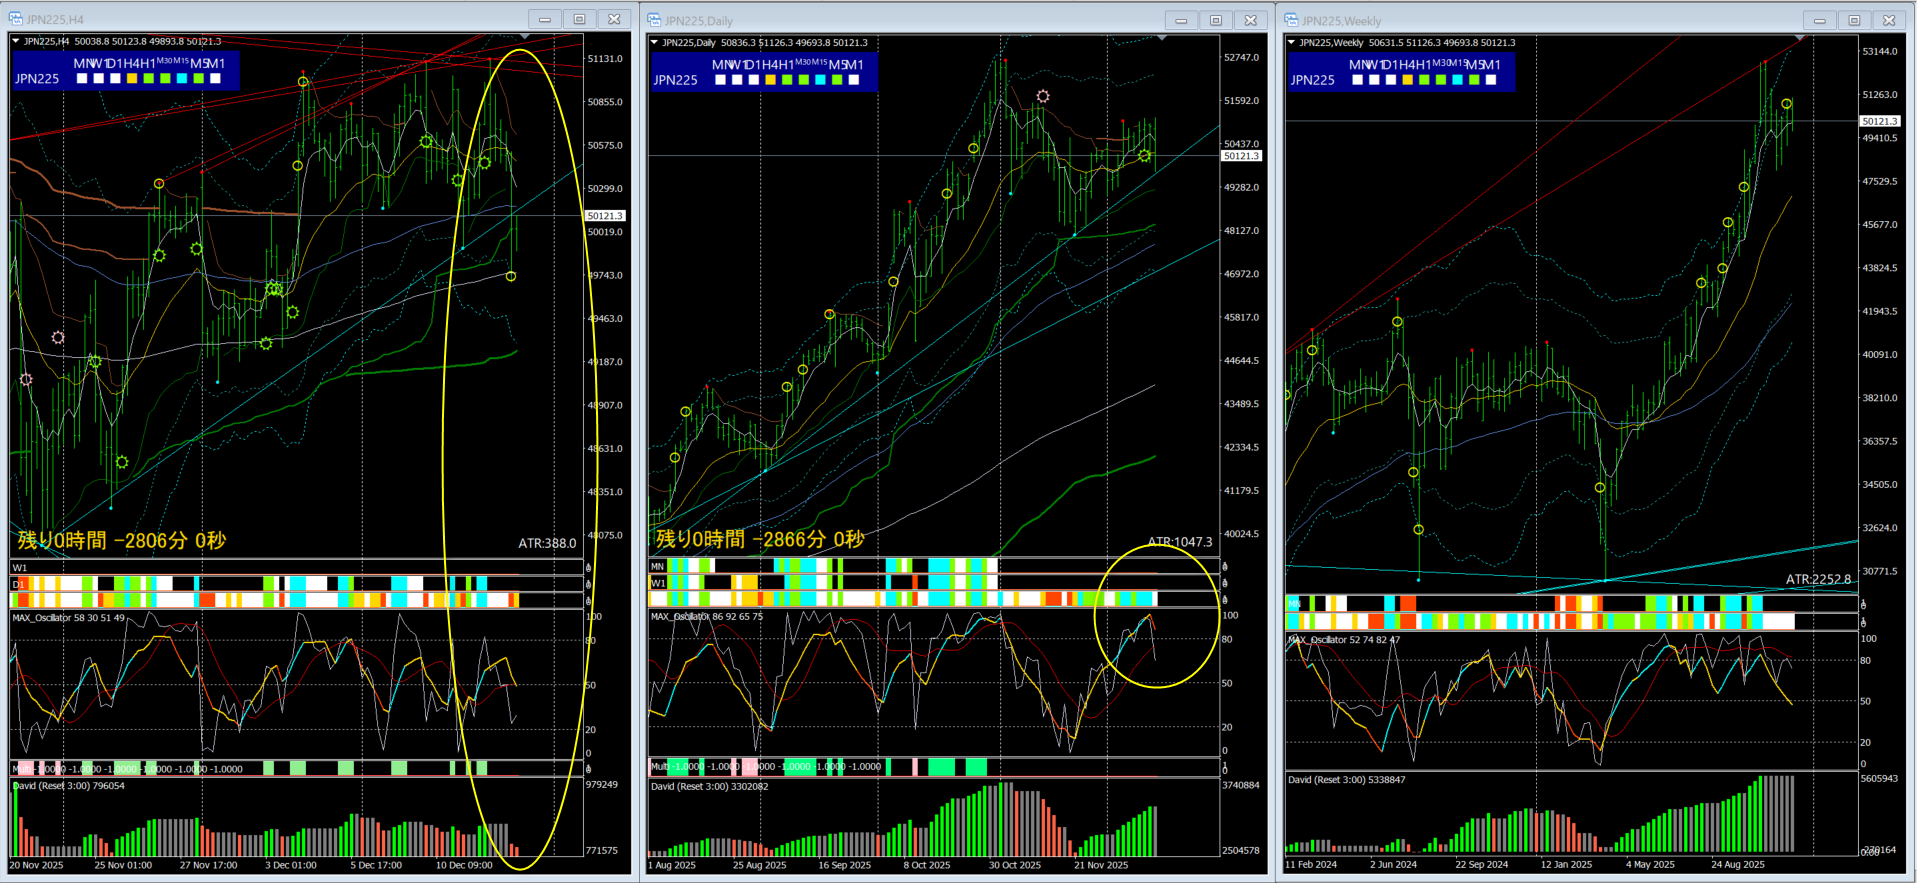1917x883 pixels.
Task: Click the chart shift triangle in Daily chart
Action: (1162, 38)
